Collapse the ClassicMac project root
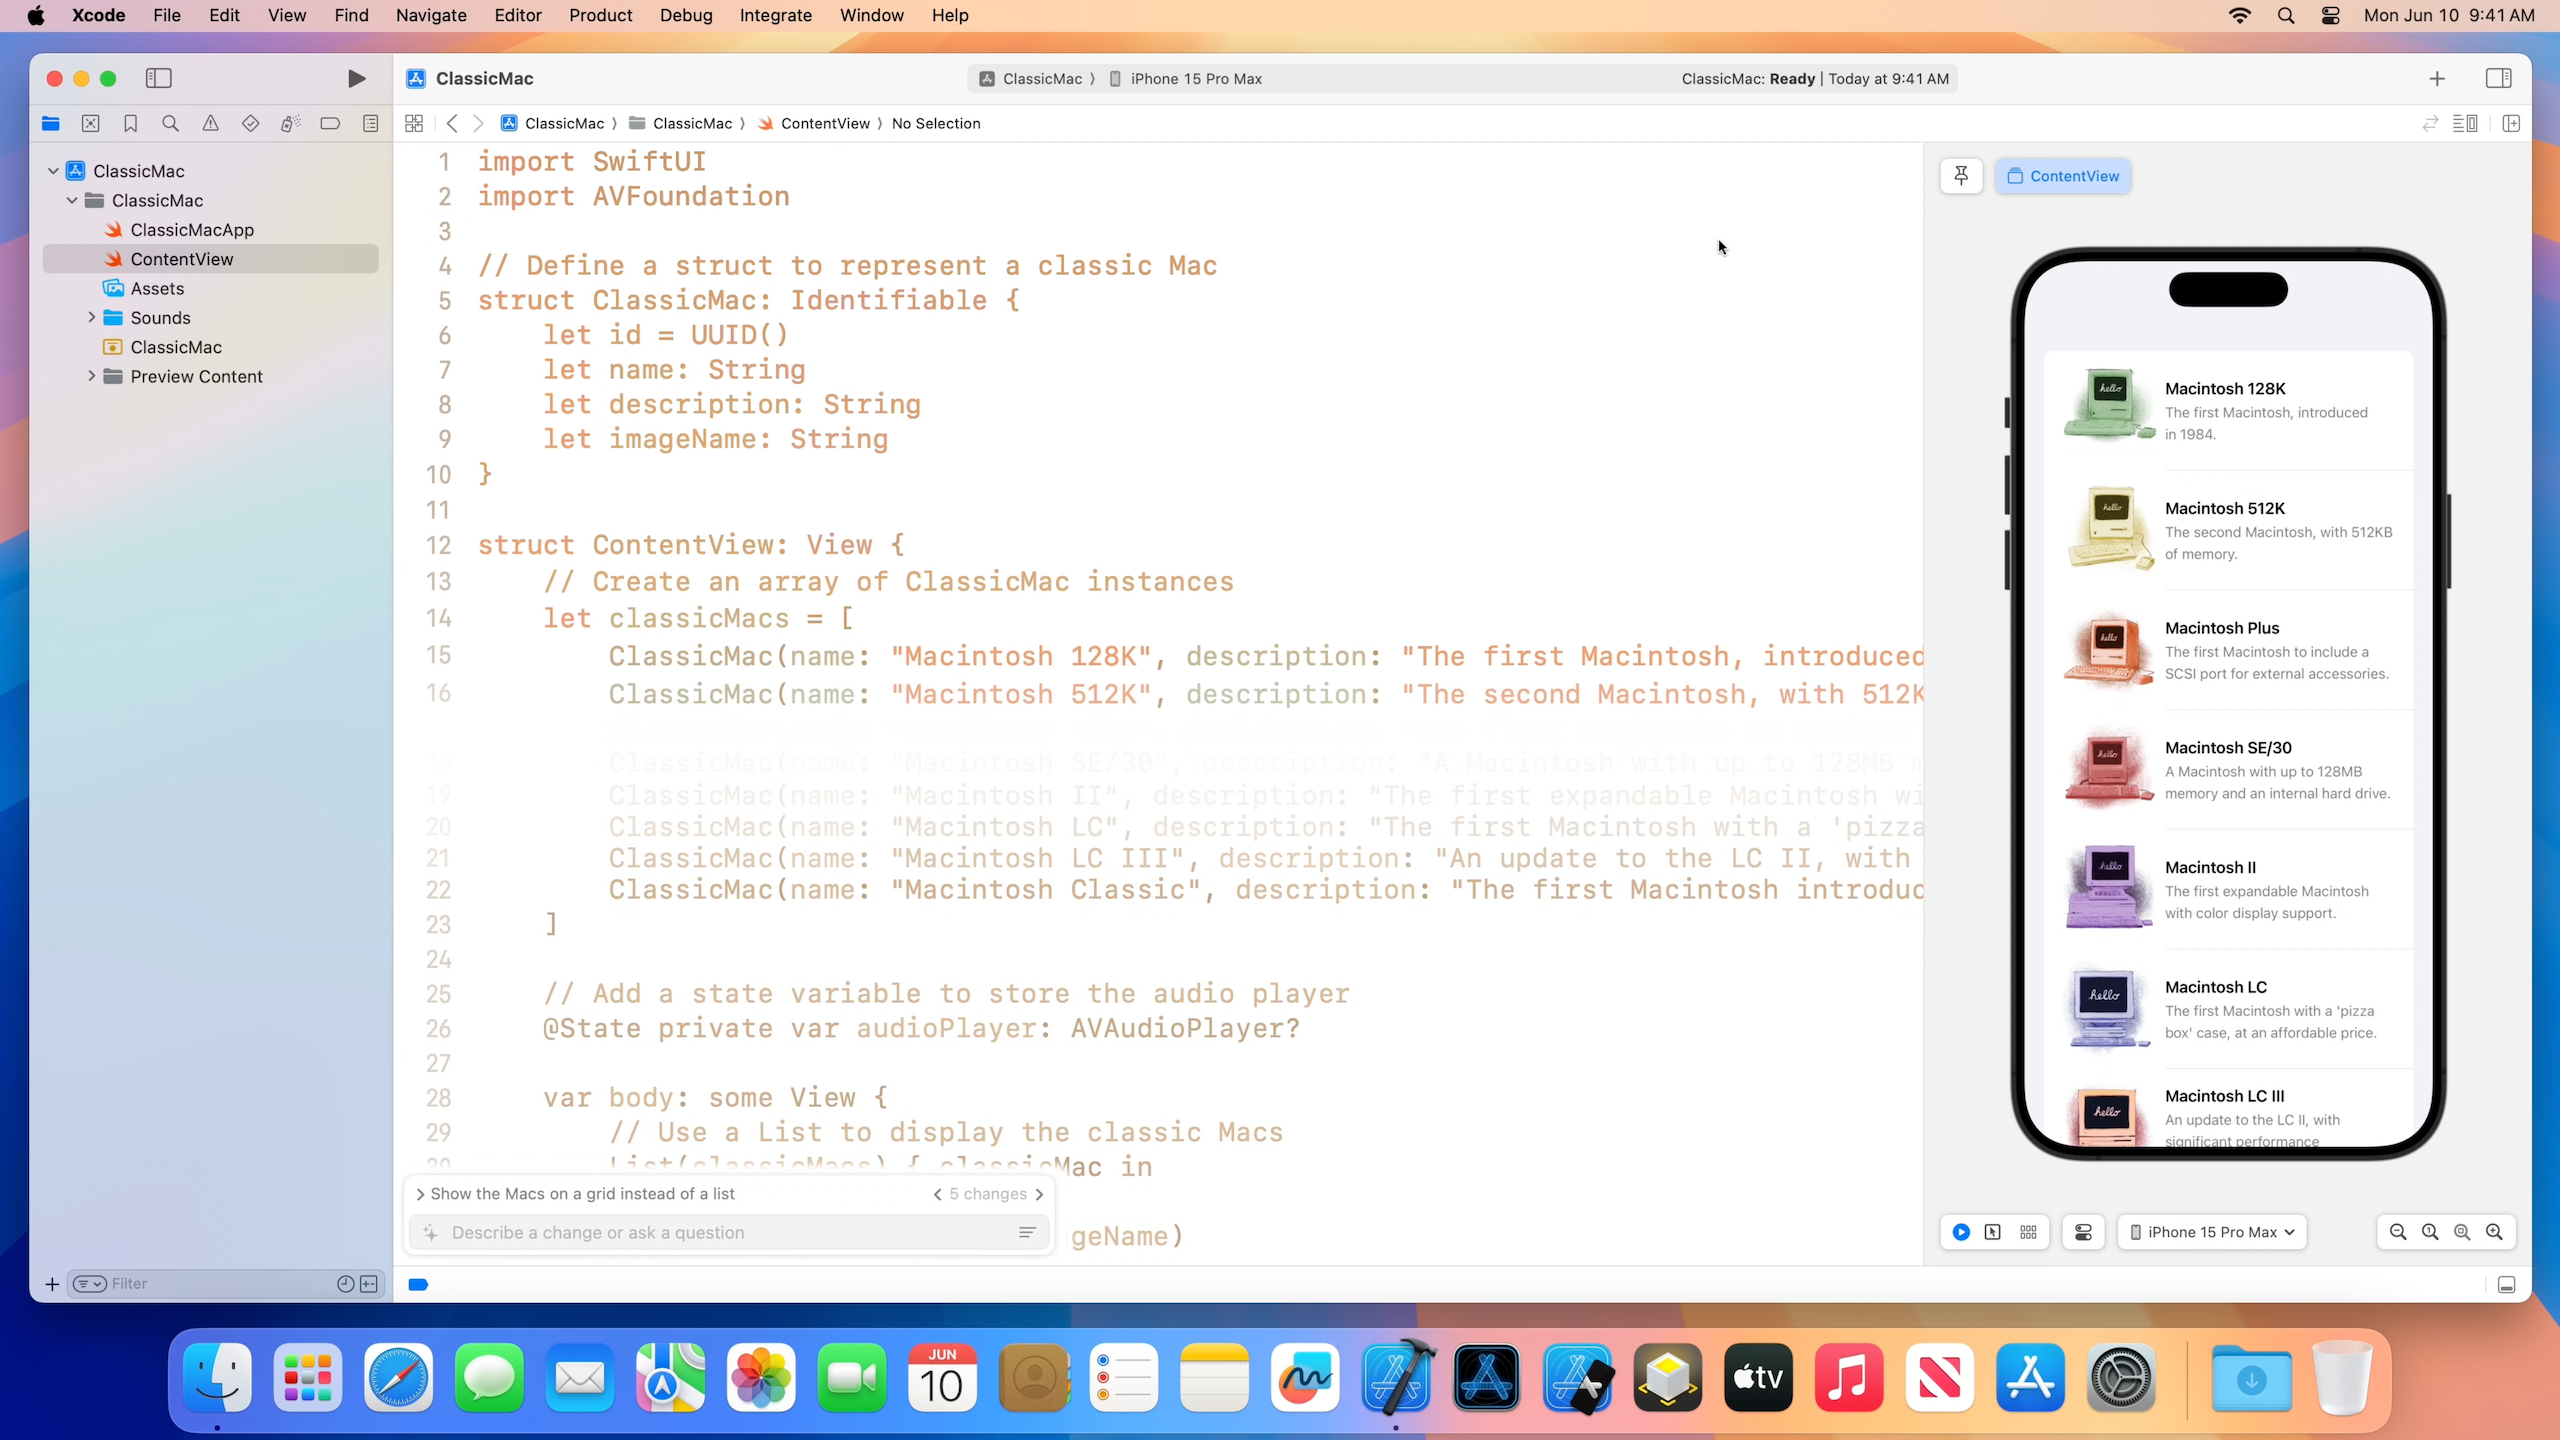The height and width of the screenshot is (1440, 2560). point(53,171)
